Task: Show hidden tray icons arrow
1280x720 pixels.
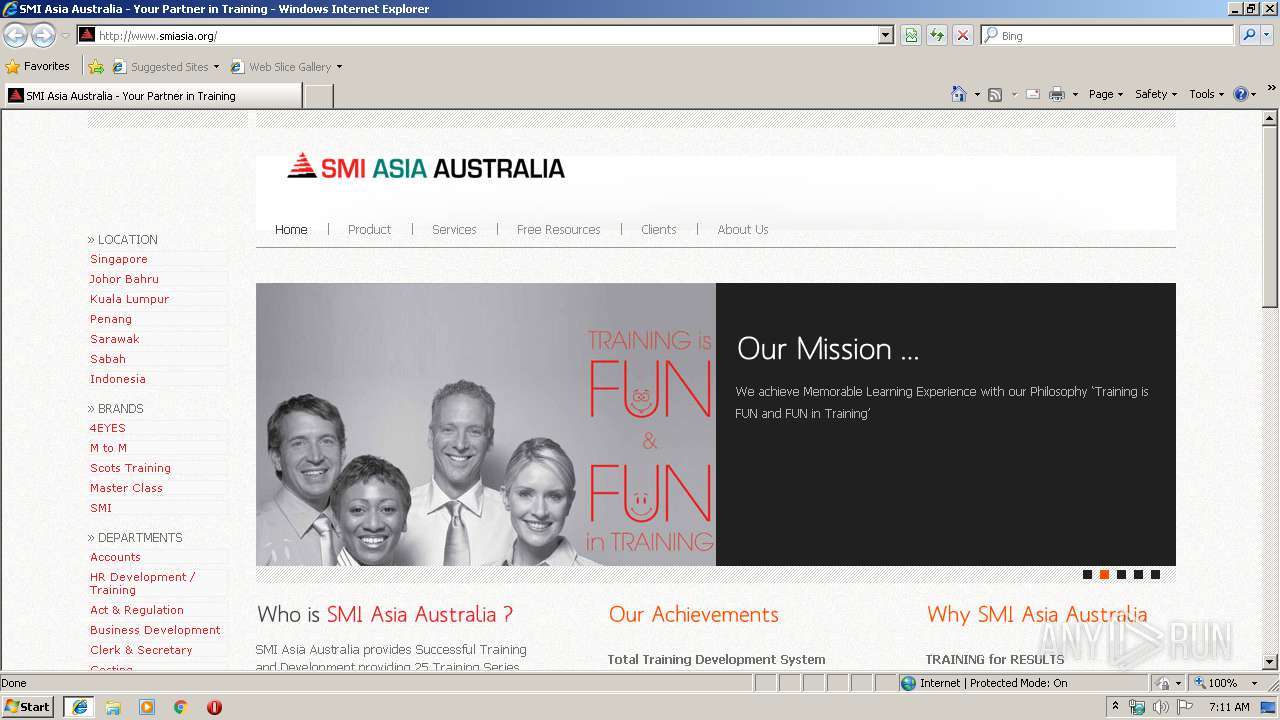Action: [1116, 706]
